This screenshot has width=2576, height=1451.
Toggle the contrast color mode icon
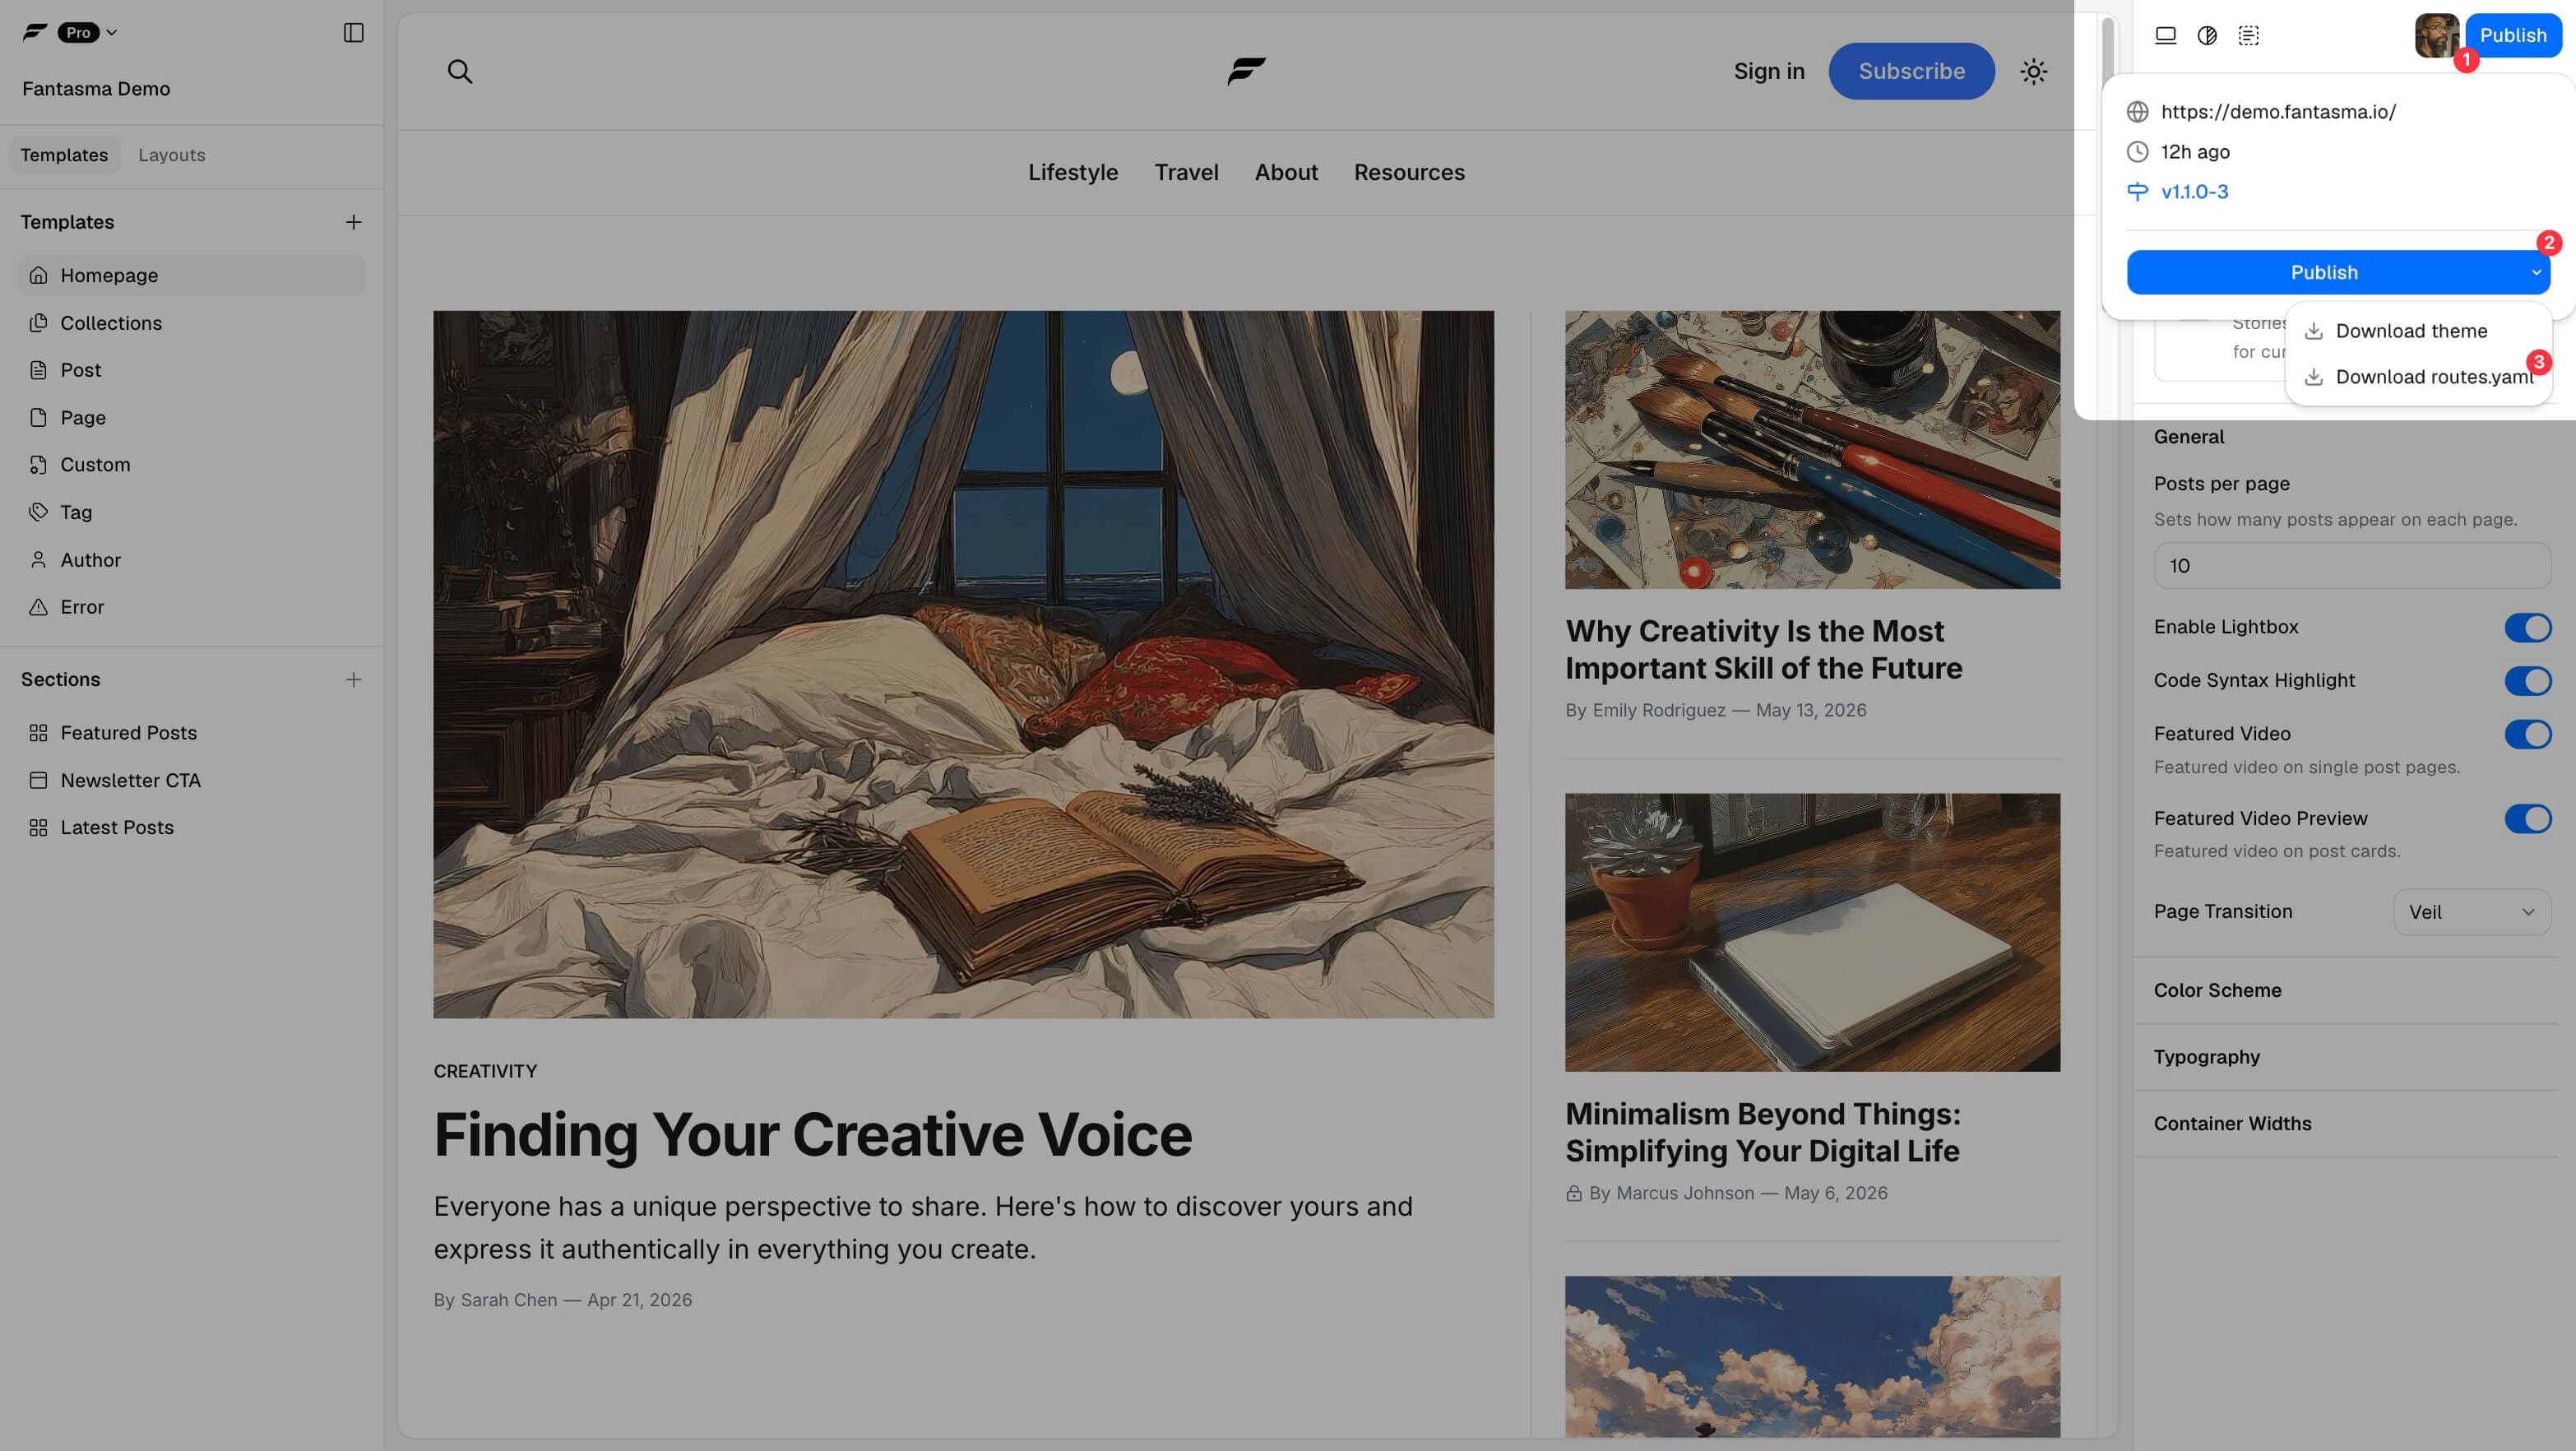point(2207,35)
